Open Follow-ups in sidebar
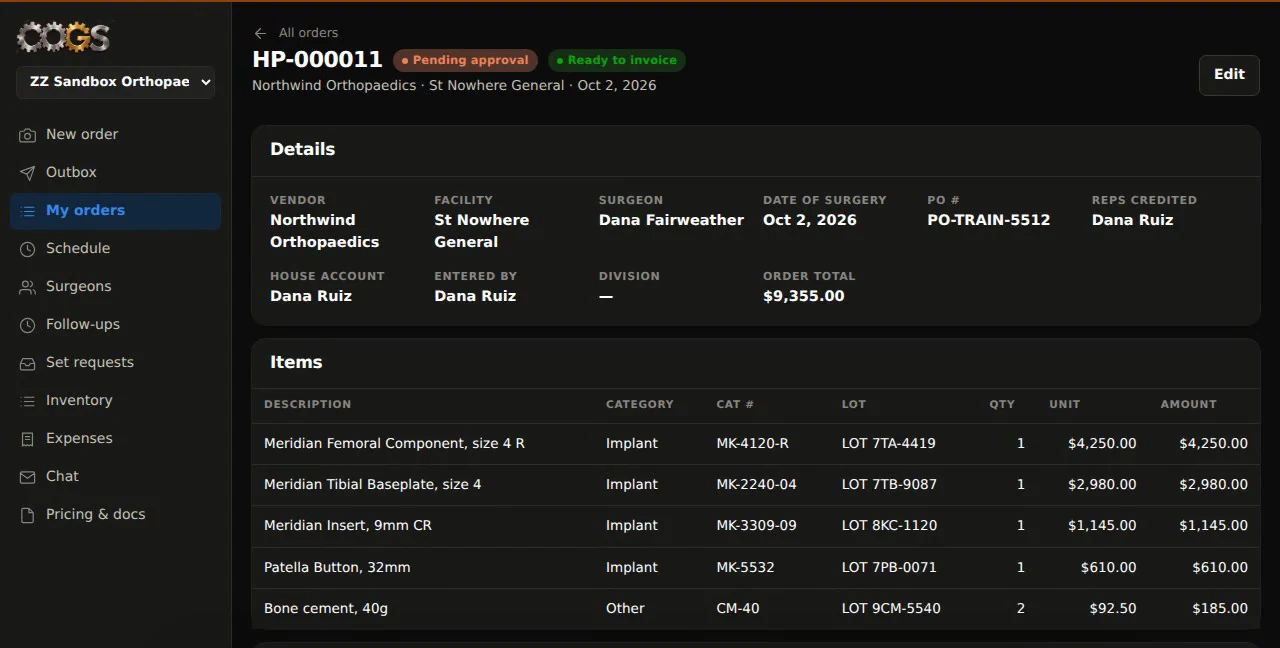The width and height of the screenshot is (1280, 648). [116, 324]
